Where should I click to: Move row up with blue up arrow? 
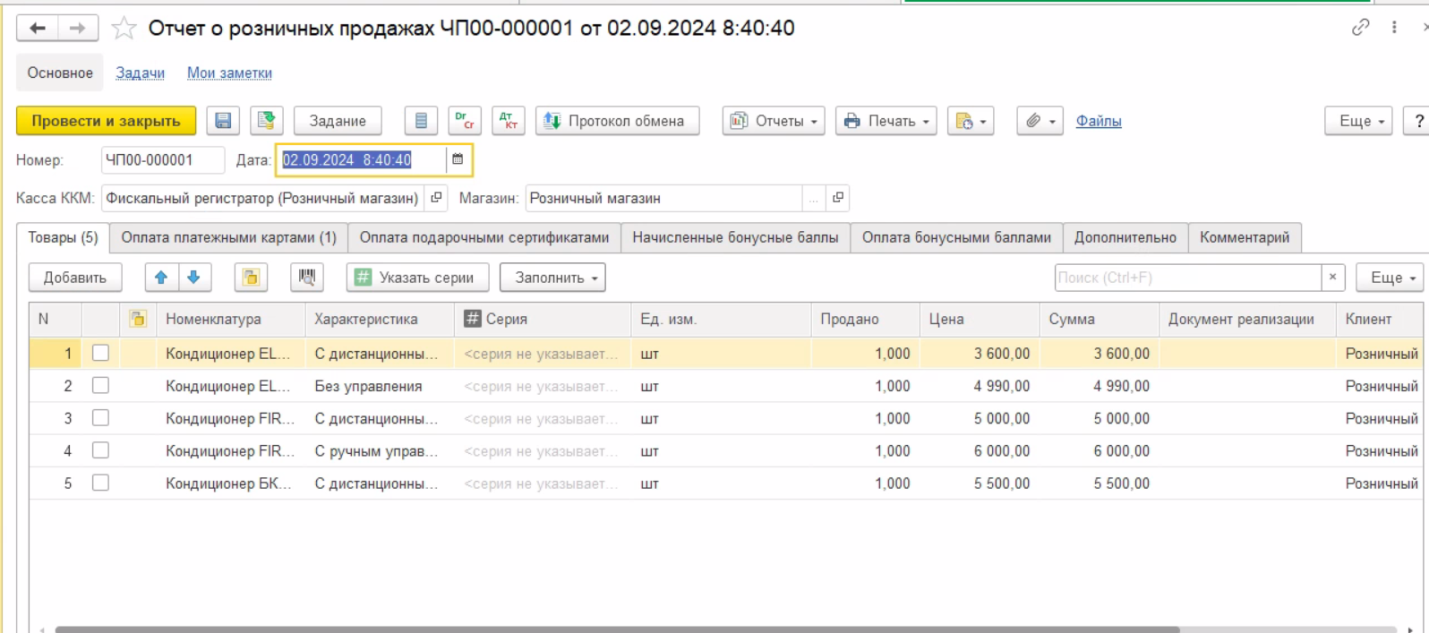pyautogui.click(x=162, y=277)
